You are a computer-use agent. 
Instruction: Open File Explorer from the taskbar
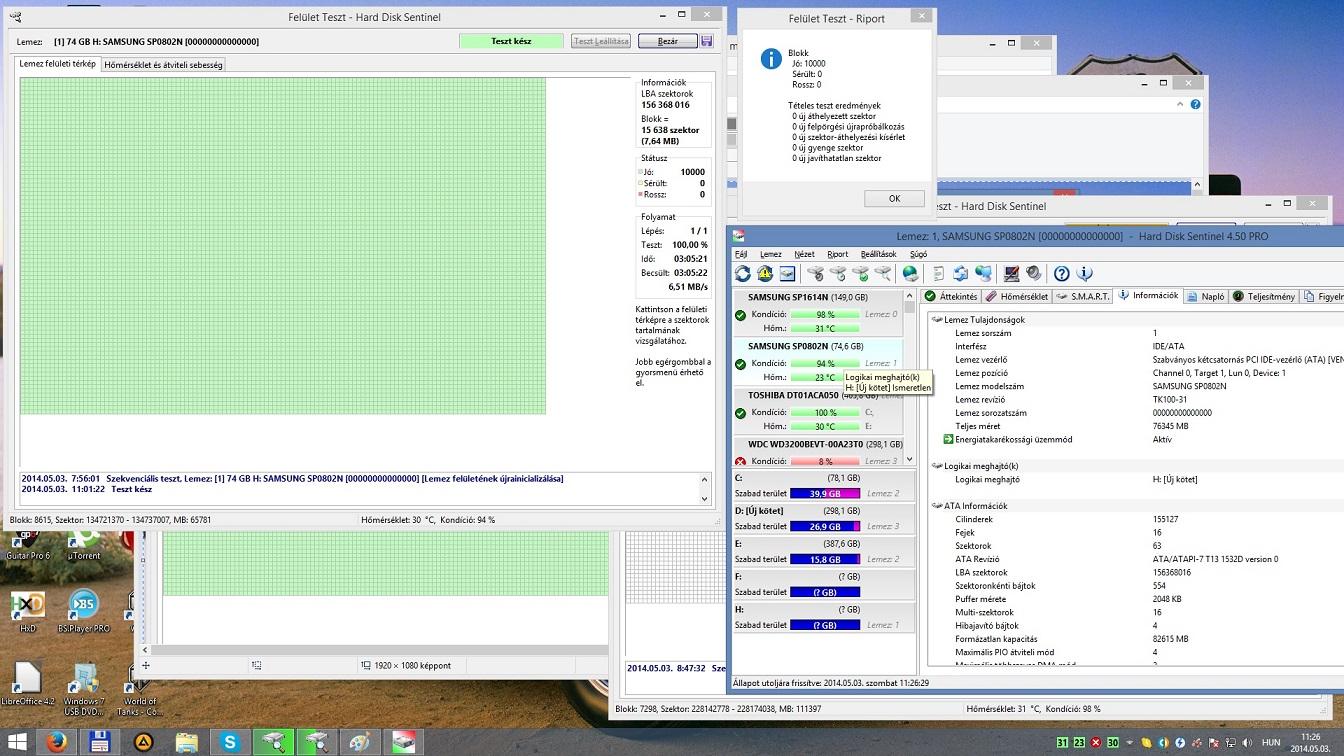(x=187, y=742)
